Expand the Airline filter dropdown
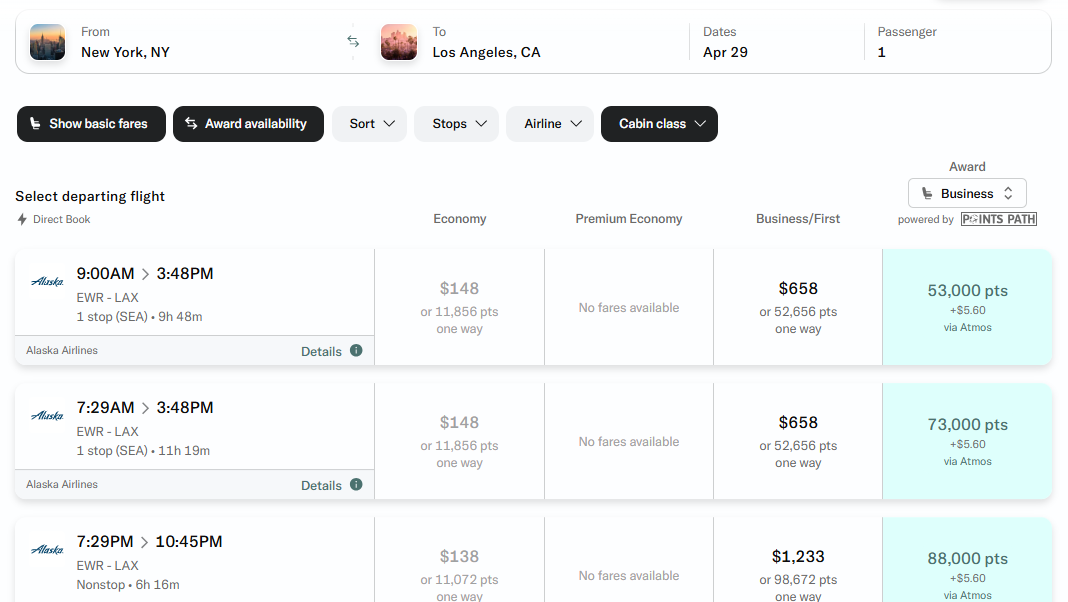Screen dimensions: 1068x602 click(x=549, y=124)
